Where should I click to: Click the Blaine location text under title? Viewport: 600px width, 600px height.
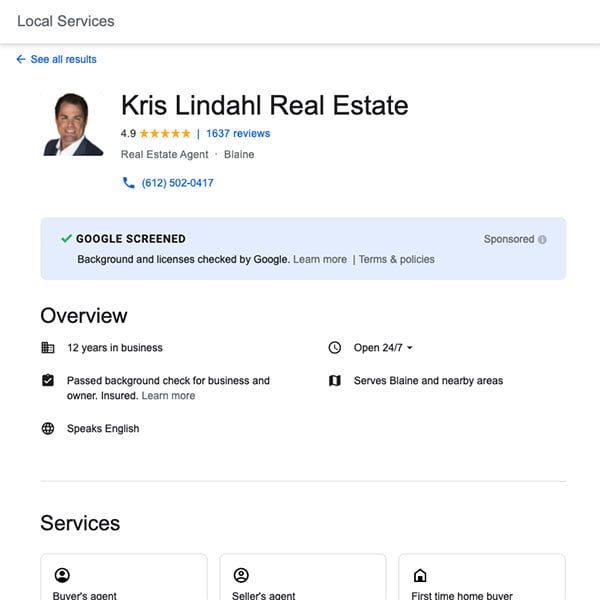pyautogui.click(x=239, y=155)
